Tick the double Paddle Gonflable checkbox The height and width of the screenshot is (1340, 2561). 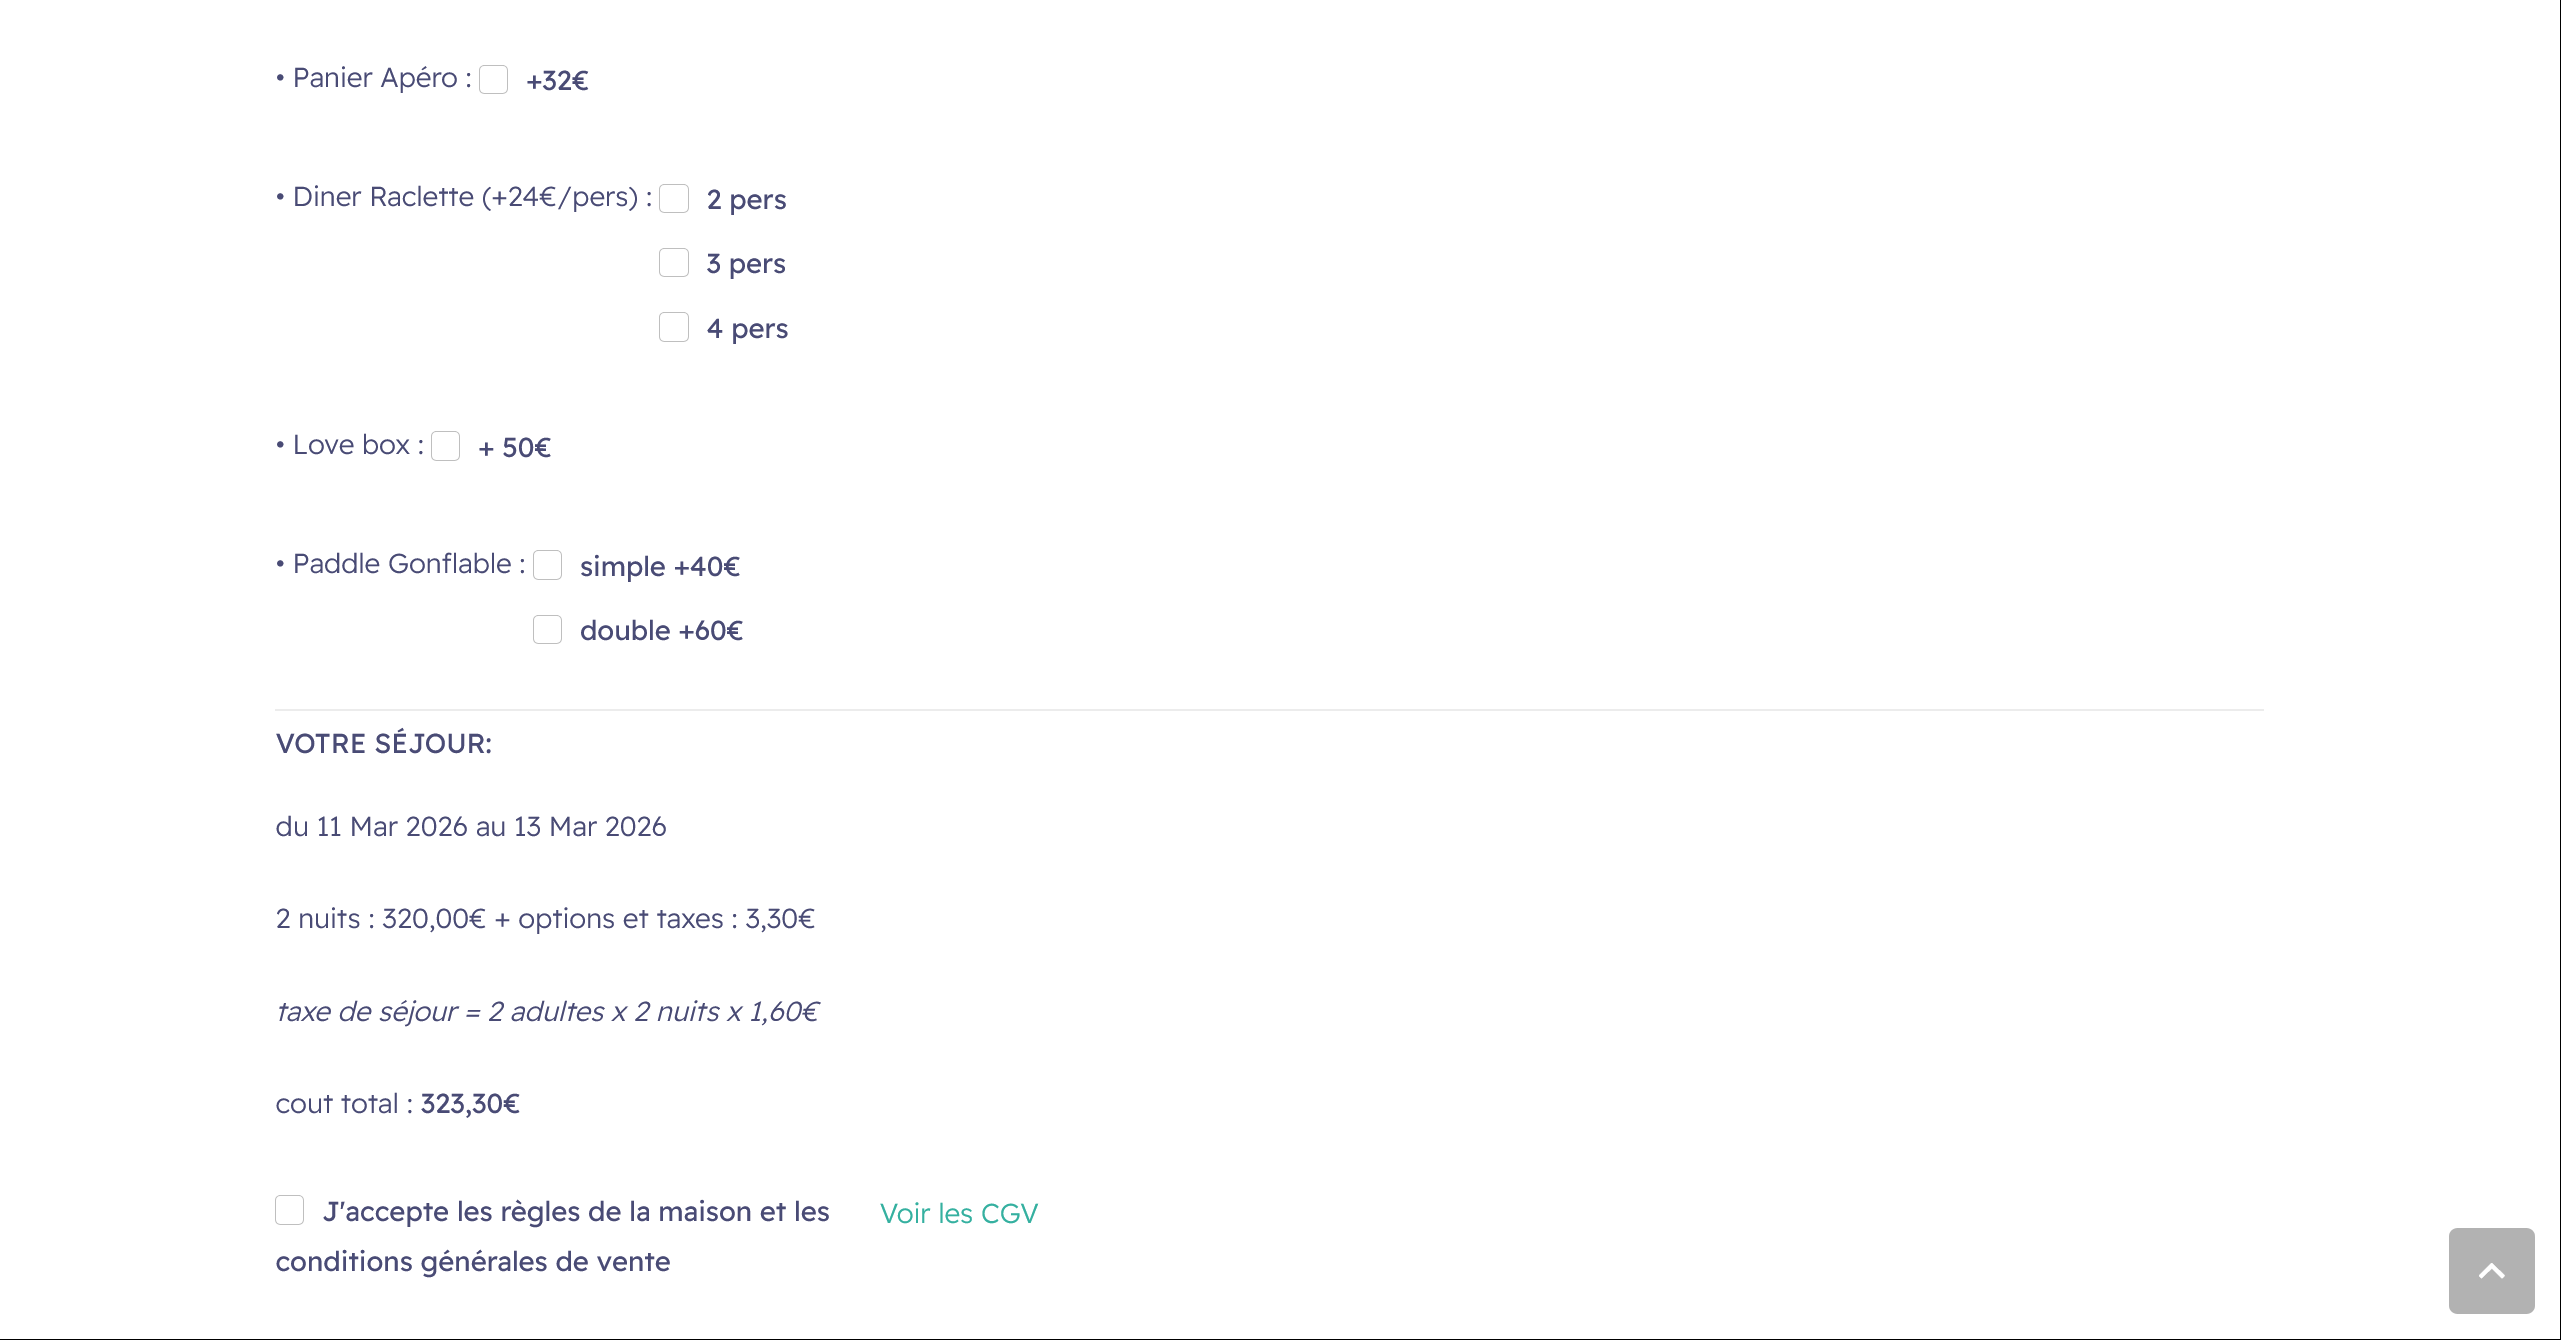(547, 630)
